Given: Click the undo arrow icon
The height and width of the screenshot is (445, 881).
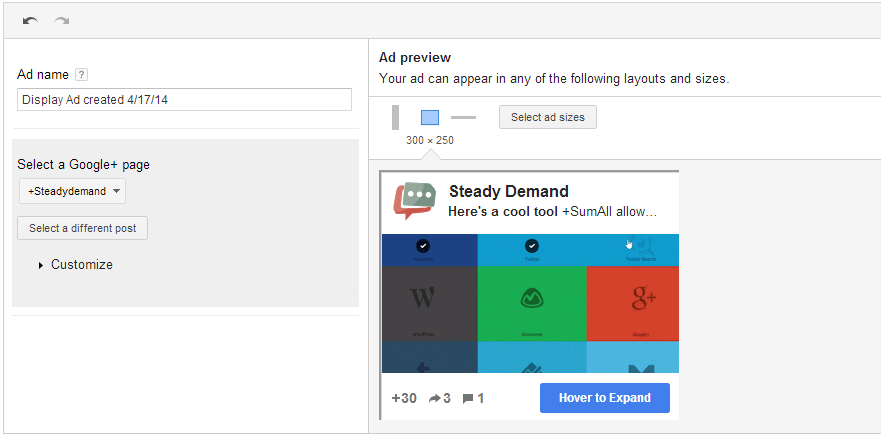Looking at the screenshot, I should [30, 20].
